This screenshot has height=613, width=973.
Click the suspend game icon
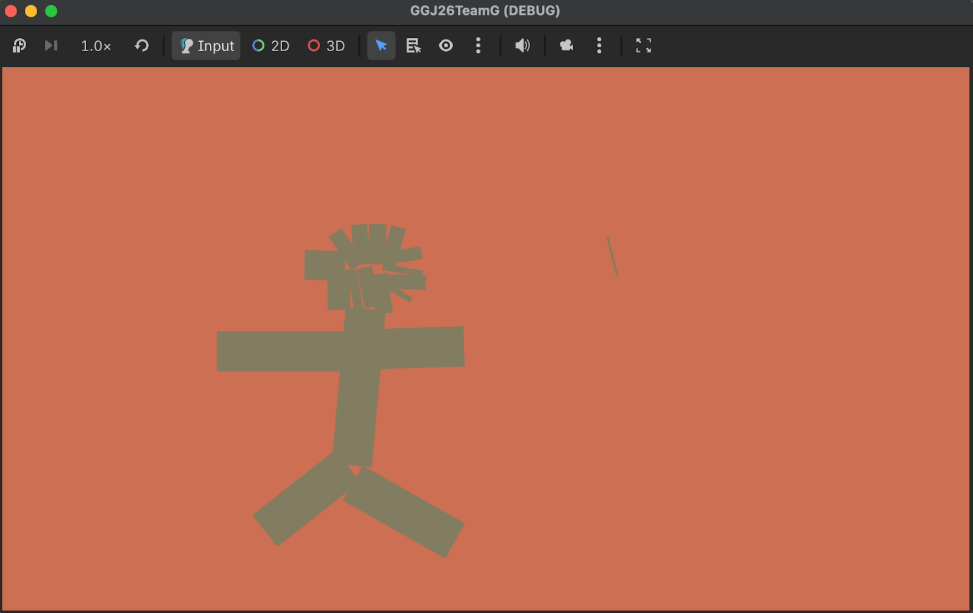tap(19, 46)
